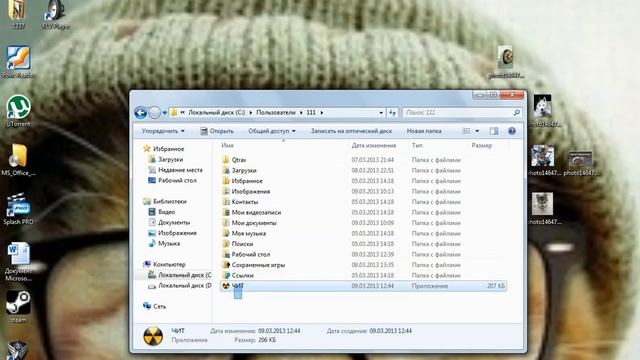Select the 'Загрузки' folder icon in the file list

click(x=226, y=170)
